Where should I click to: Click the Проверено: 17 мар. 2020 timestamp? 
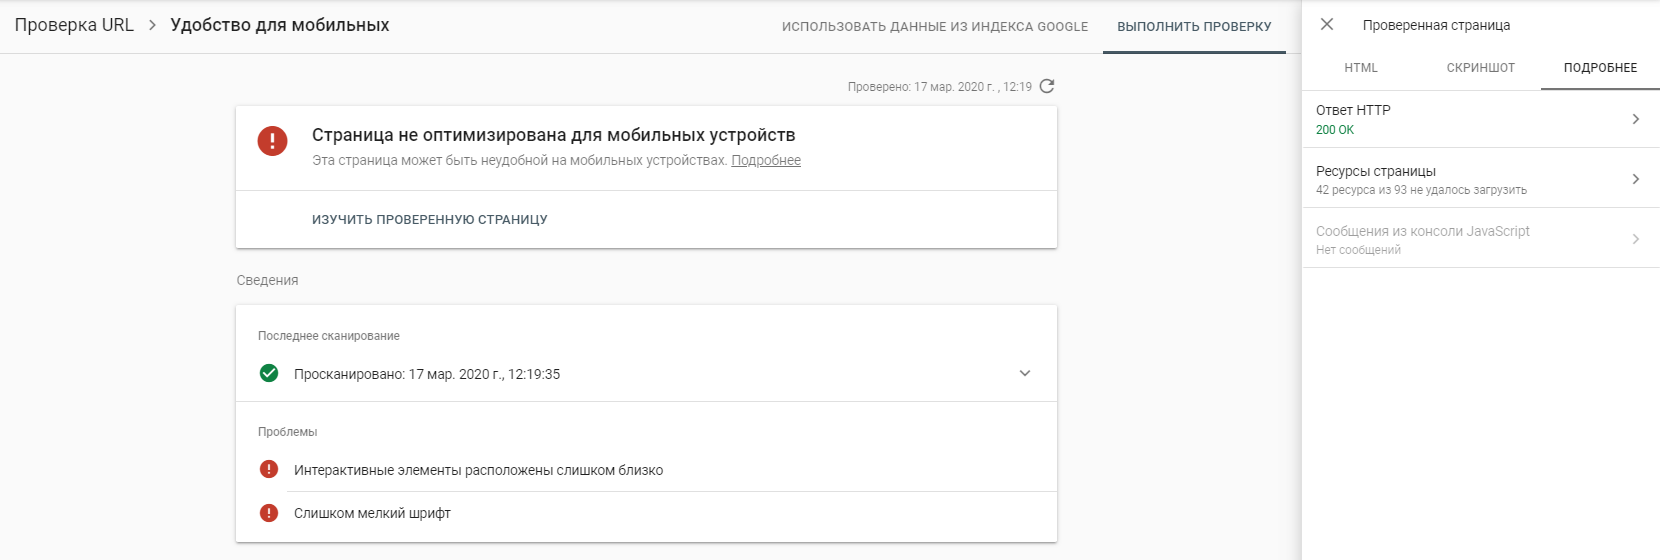click(940, 87)
